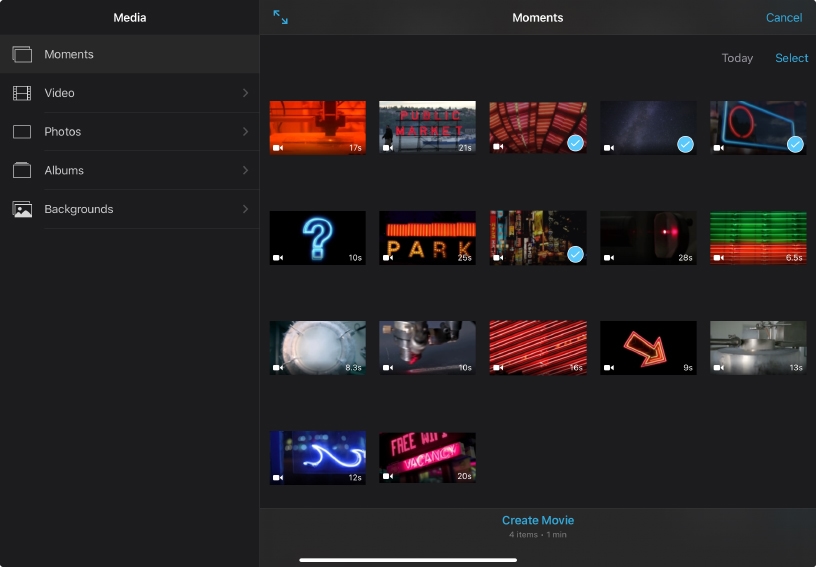The image size is (816, 567).
Task: Open Albums in the Media sidebar
Action: pyautogui.click(x=64, y=170)
